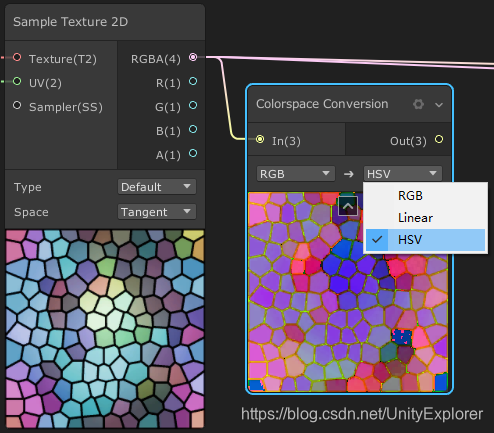494x433 pixels.
Task: Click the Texture(T2) port label
Action: click(63, 59)
